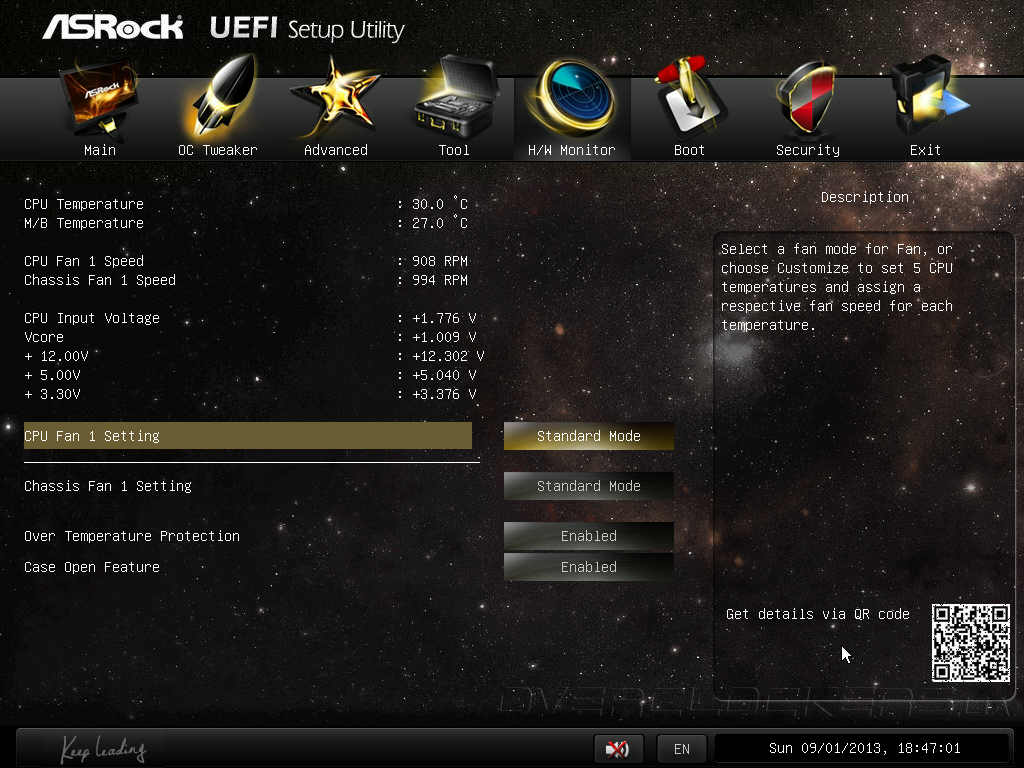Image resolution: width=1024 pixels, height=768 pixels.
Task: Go to the Advanced tab label
Action: coord(336,150)
